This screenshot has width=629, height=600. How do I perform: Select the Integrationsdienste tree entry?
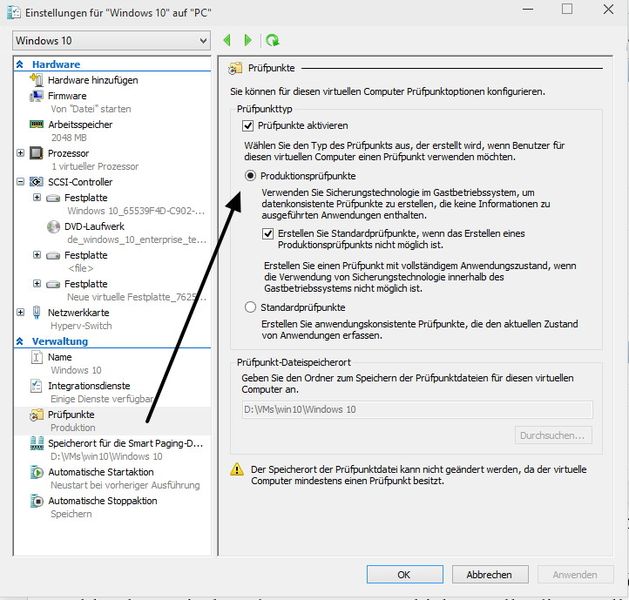(89, 386)
